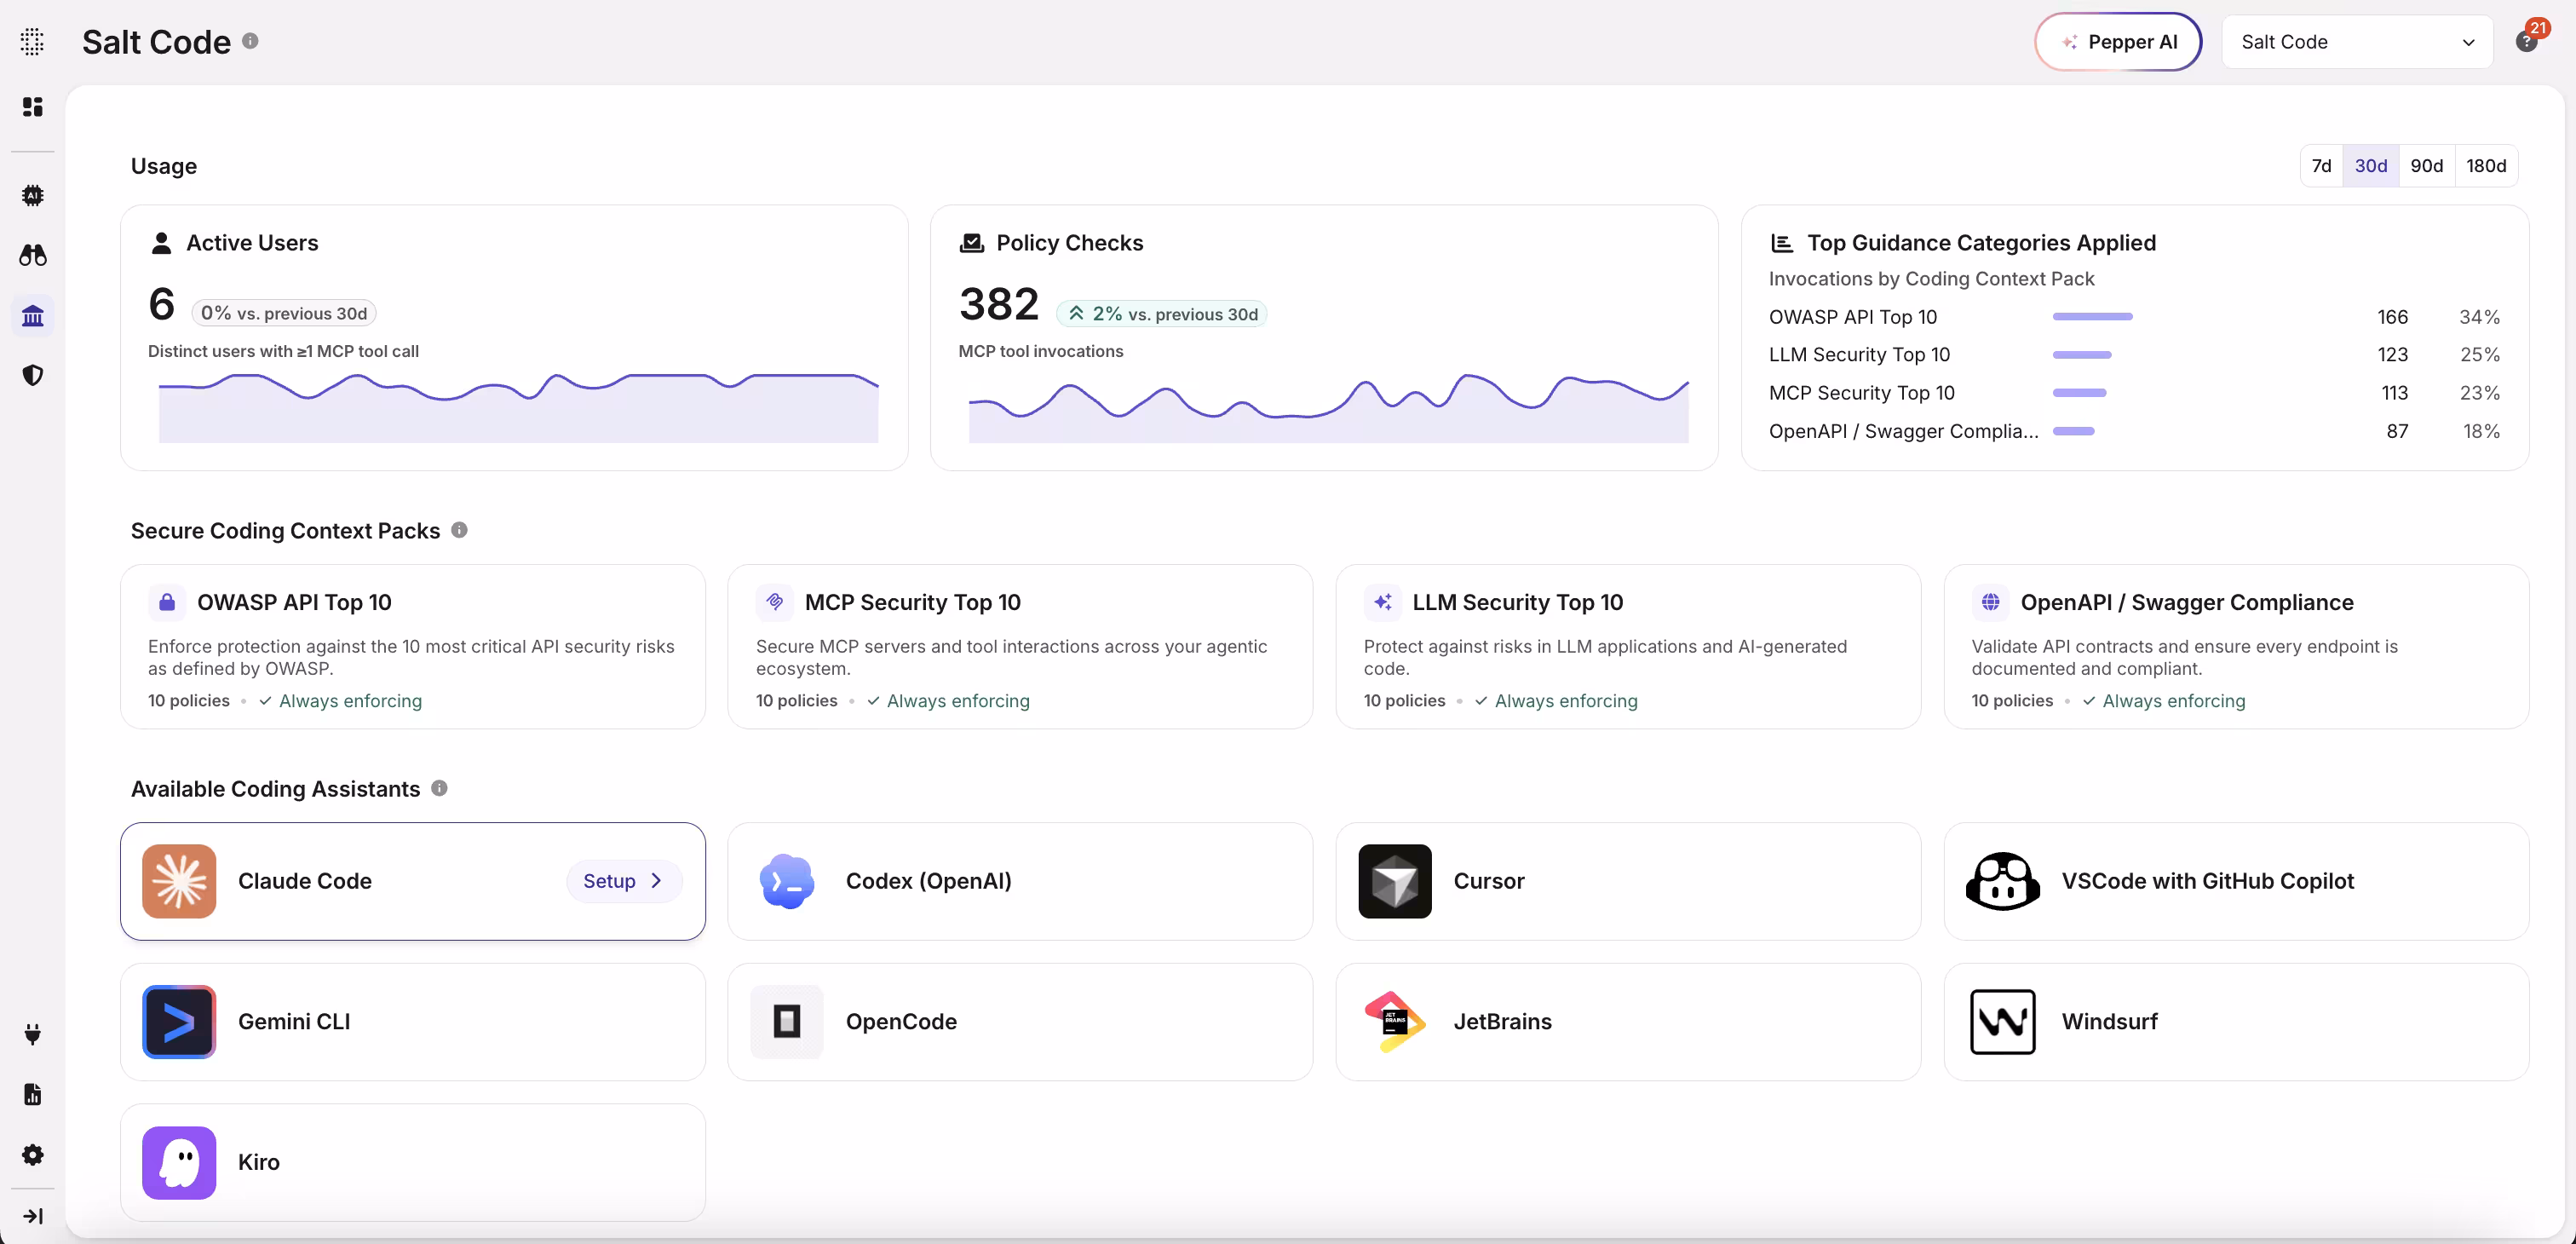Click the Active Users person icon
2576x1244 pixels.
click(161, 243)
